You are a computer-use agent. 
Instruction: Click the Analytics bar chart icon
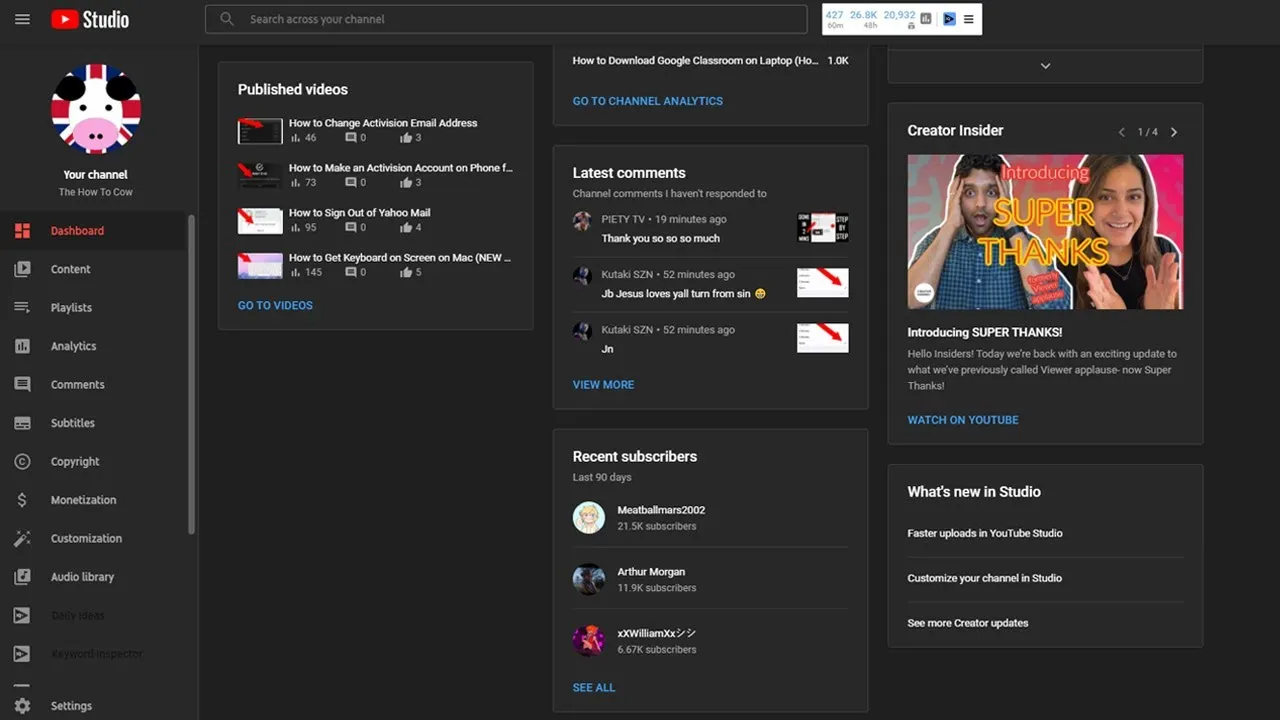point(22,346)
